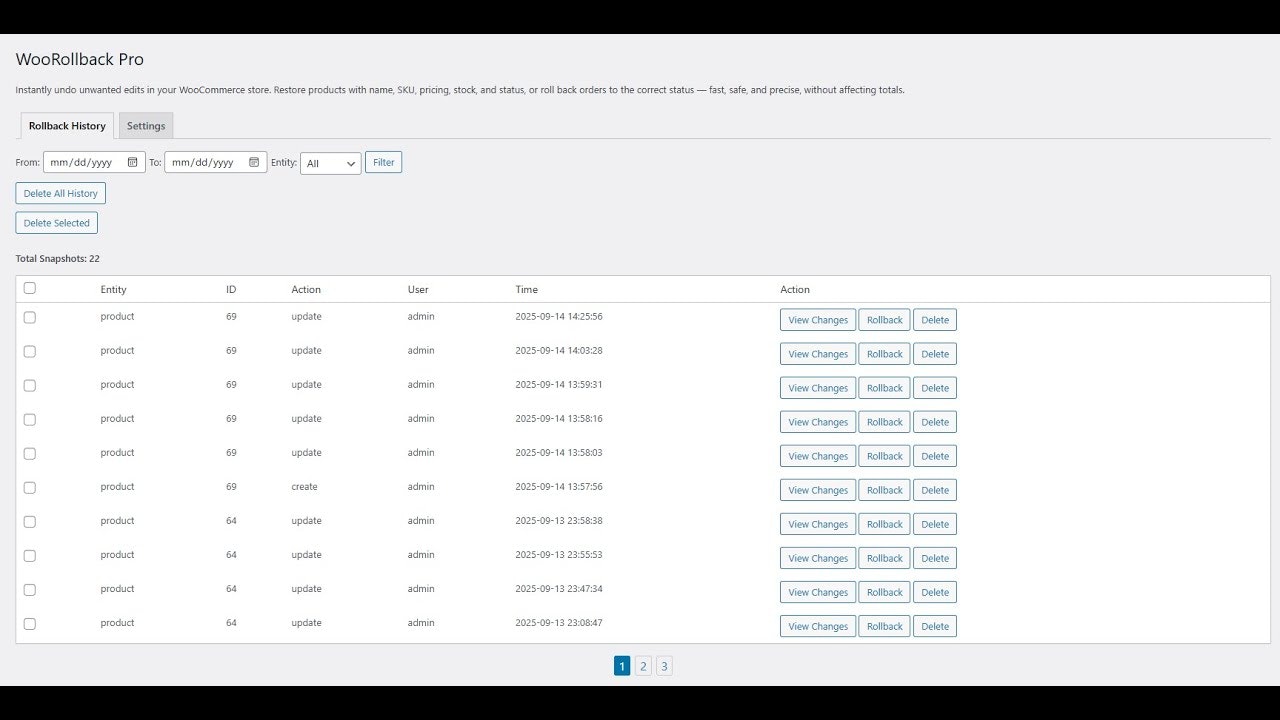
Task: Click the WooRollback Pro page title
Action: coord(80,60)
